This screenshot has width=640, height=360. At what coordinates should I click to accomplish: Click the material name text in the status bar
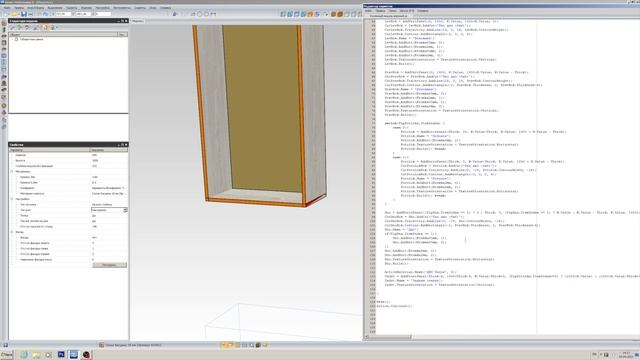(x=133, y=345)
